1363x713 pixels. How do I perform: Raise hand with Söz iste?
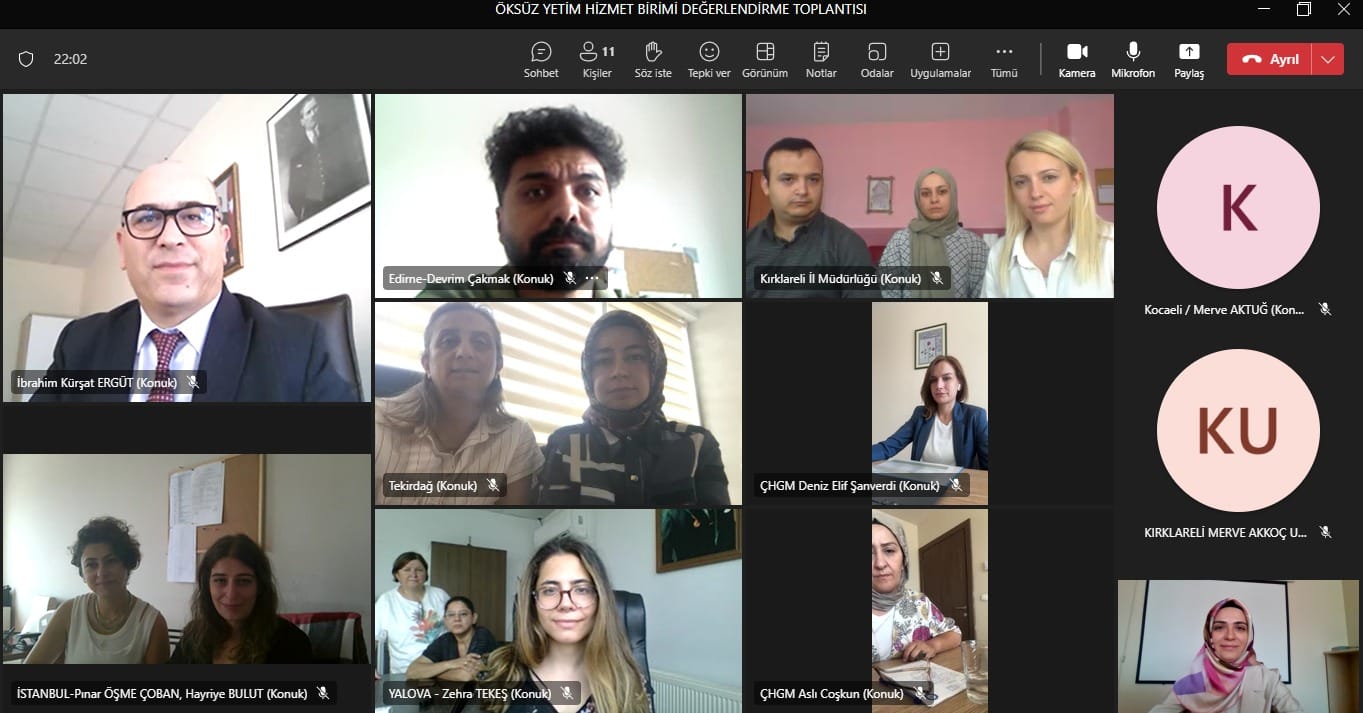[x=653, y=60]
